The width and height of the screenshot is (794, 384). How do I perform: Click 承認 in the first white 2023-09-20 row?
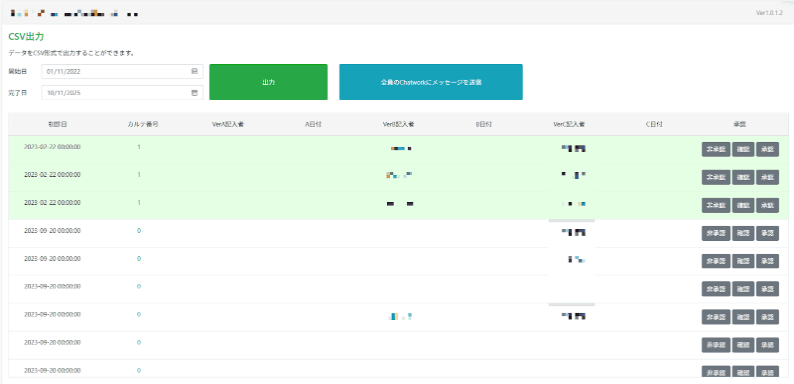tap(768, 233)
